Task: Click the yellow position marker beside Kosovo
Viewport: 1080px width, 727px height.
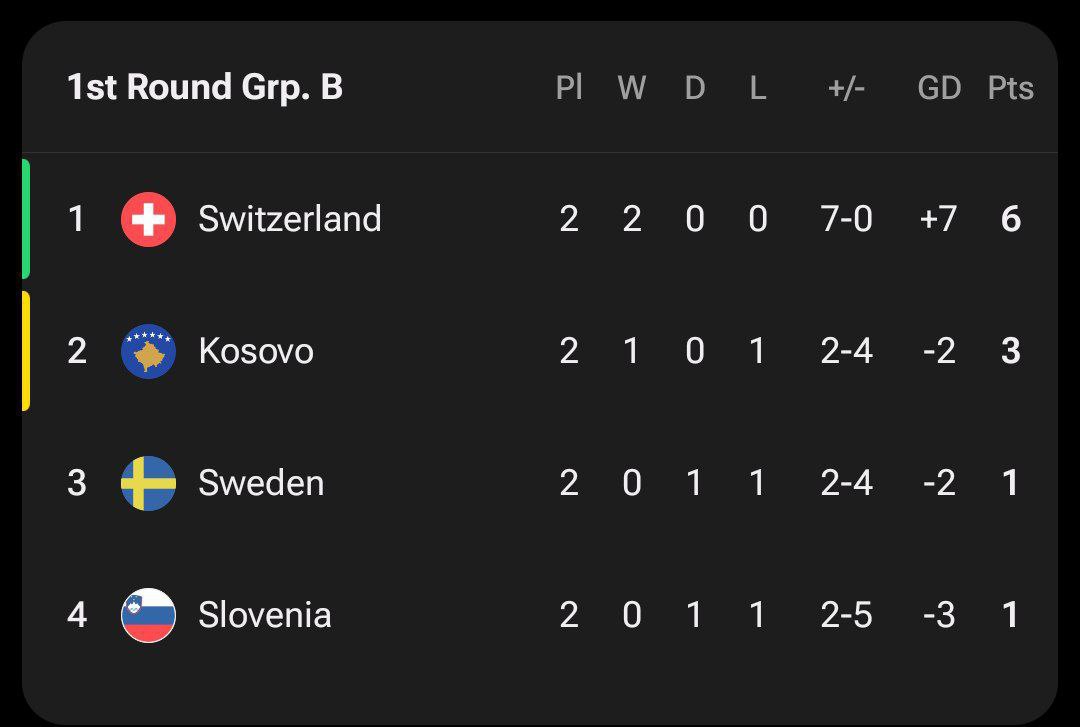Action: 26,351
